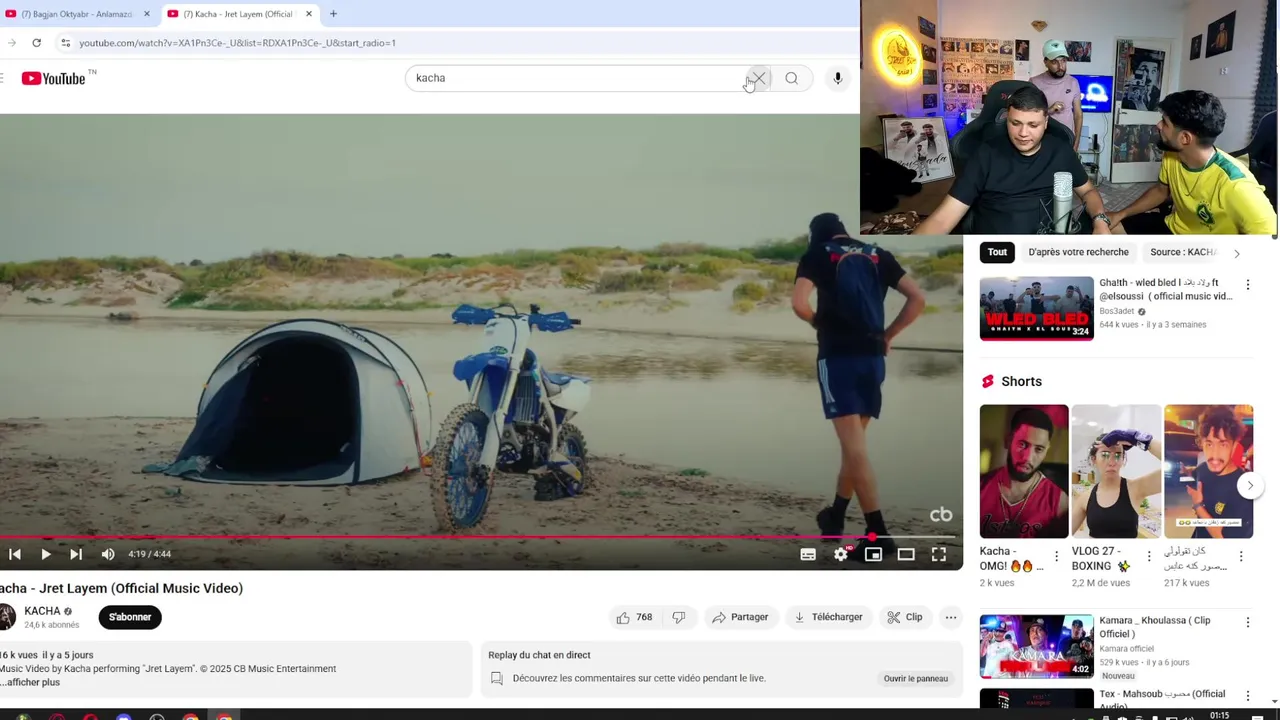Open the Kamara _ Khoulassa title link
Viewport: 1280px width, 720px height.
coord(1155,627)
